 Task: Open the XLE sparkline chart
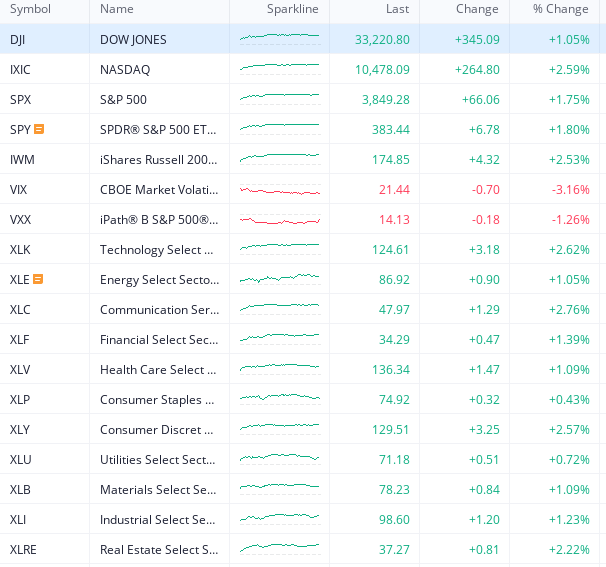[x=280, y=279]
